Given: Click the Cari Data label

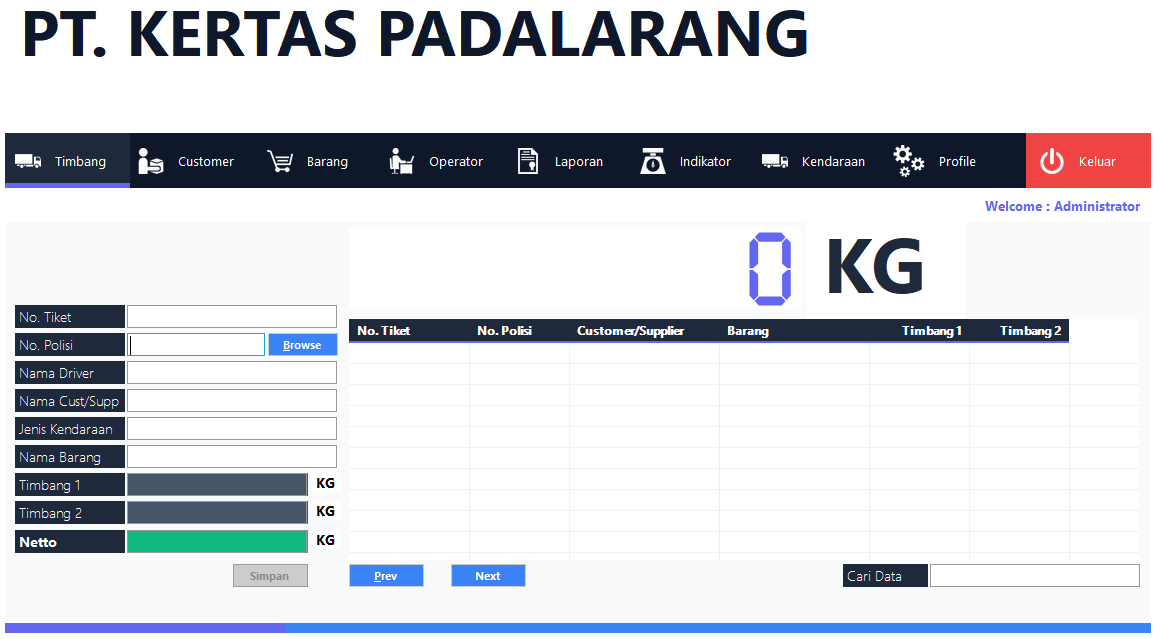Looking at the screenshot, I should (x=885, y=576).
